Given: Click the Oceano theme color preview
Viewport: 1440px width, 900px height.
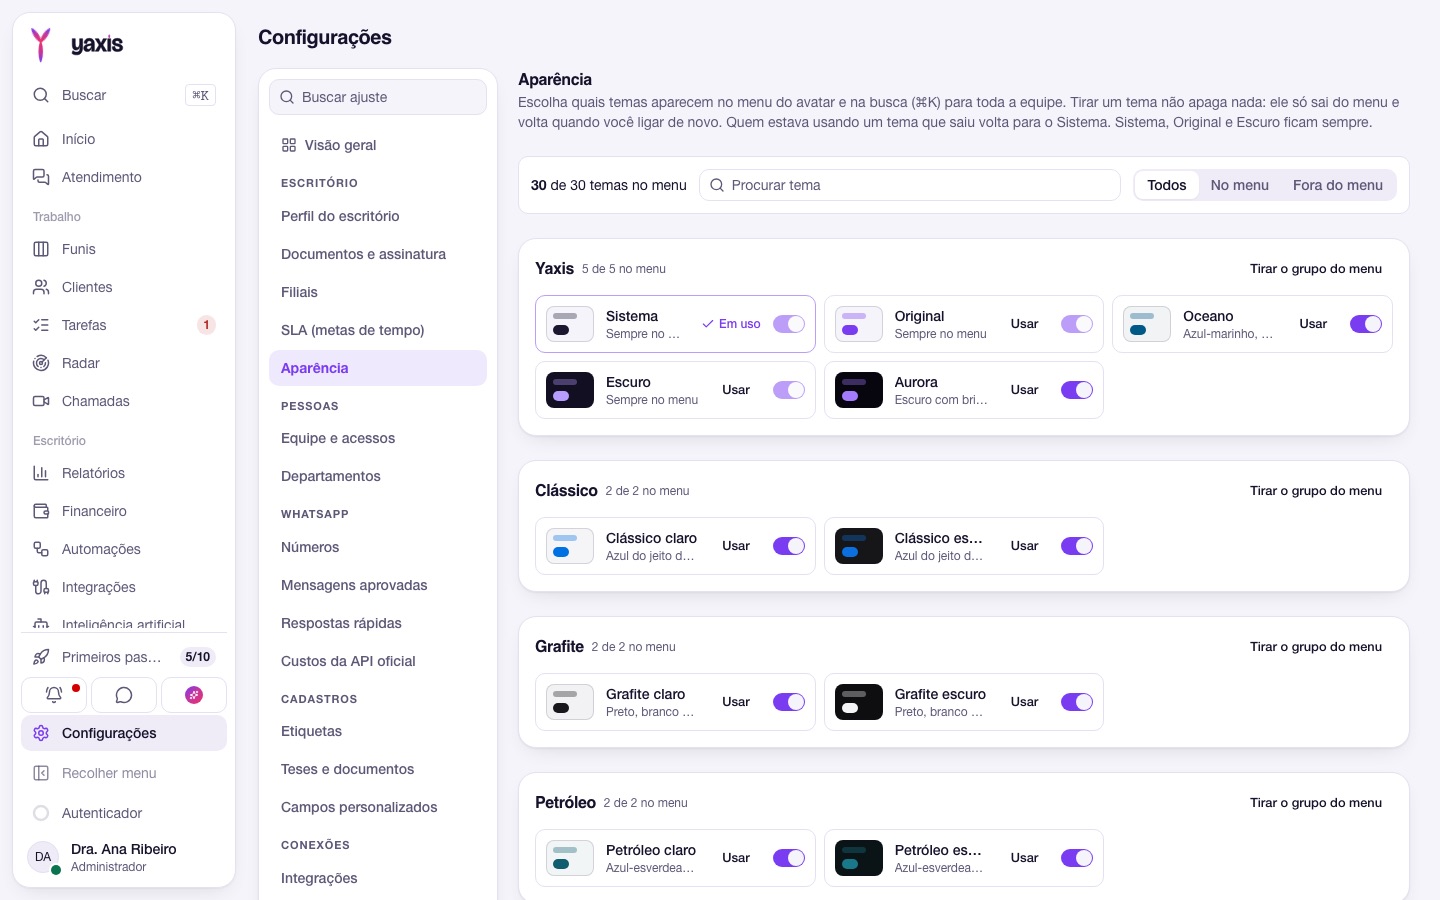Looking at the screenshot, I should (1147, 324).
